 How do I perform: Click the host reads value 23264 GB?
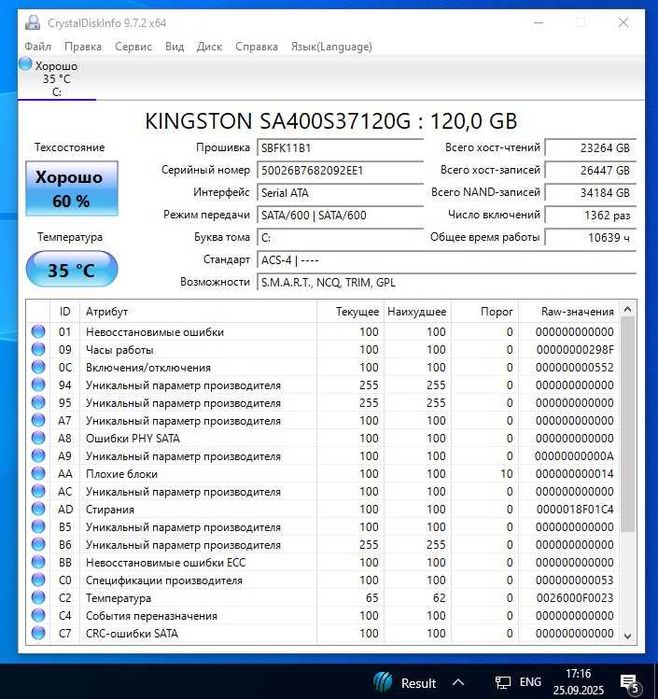pos(591,148)
